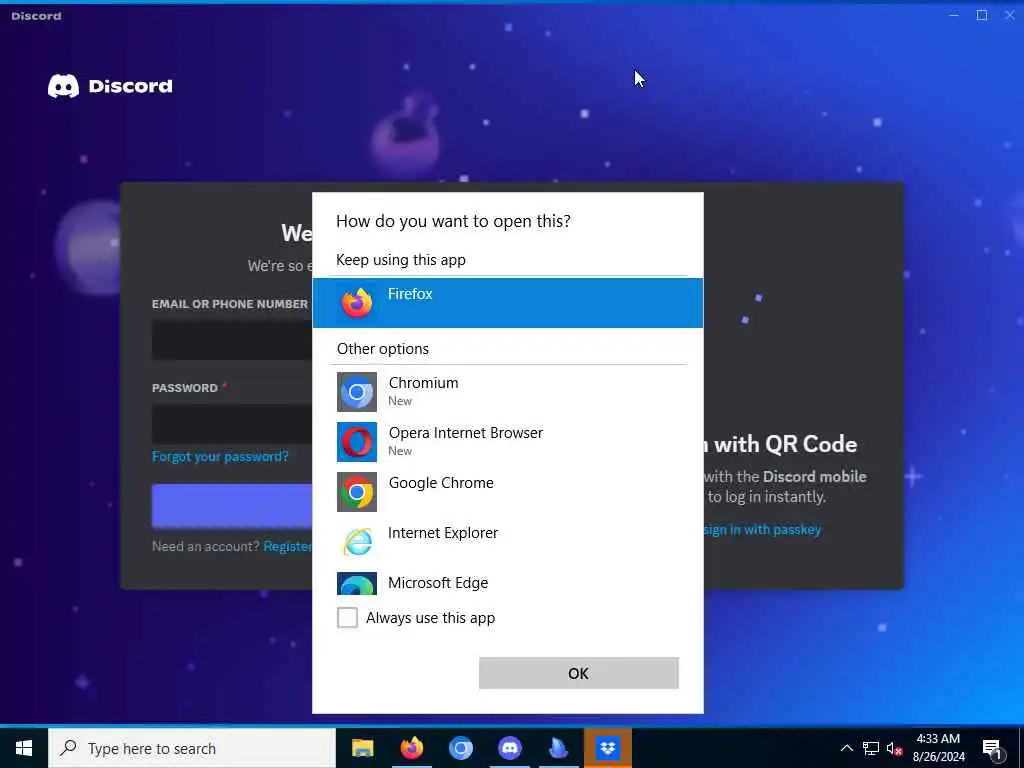Click the muted volume tray icon
Image resolution: width=1024 pixels, height=768 pixels.
click(x=894, y=748)
